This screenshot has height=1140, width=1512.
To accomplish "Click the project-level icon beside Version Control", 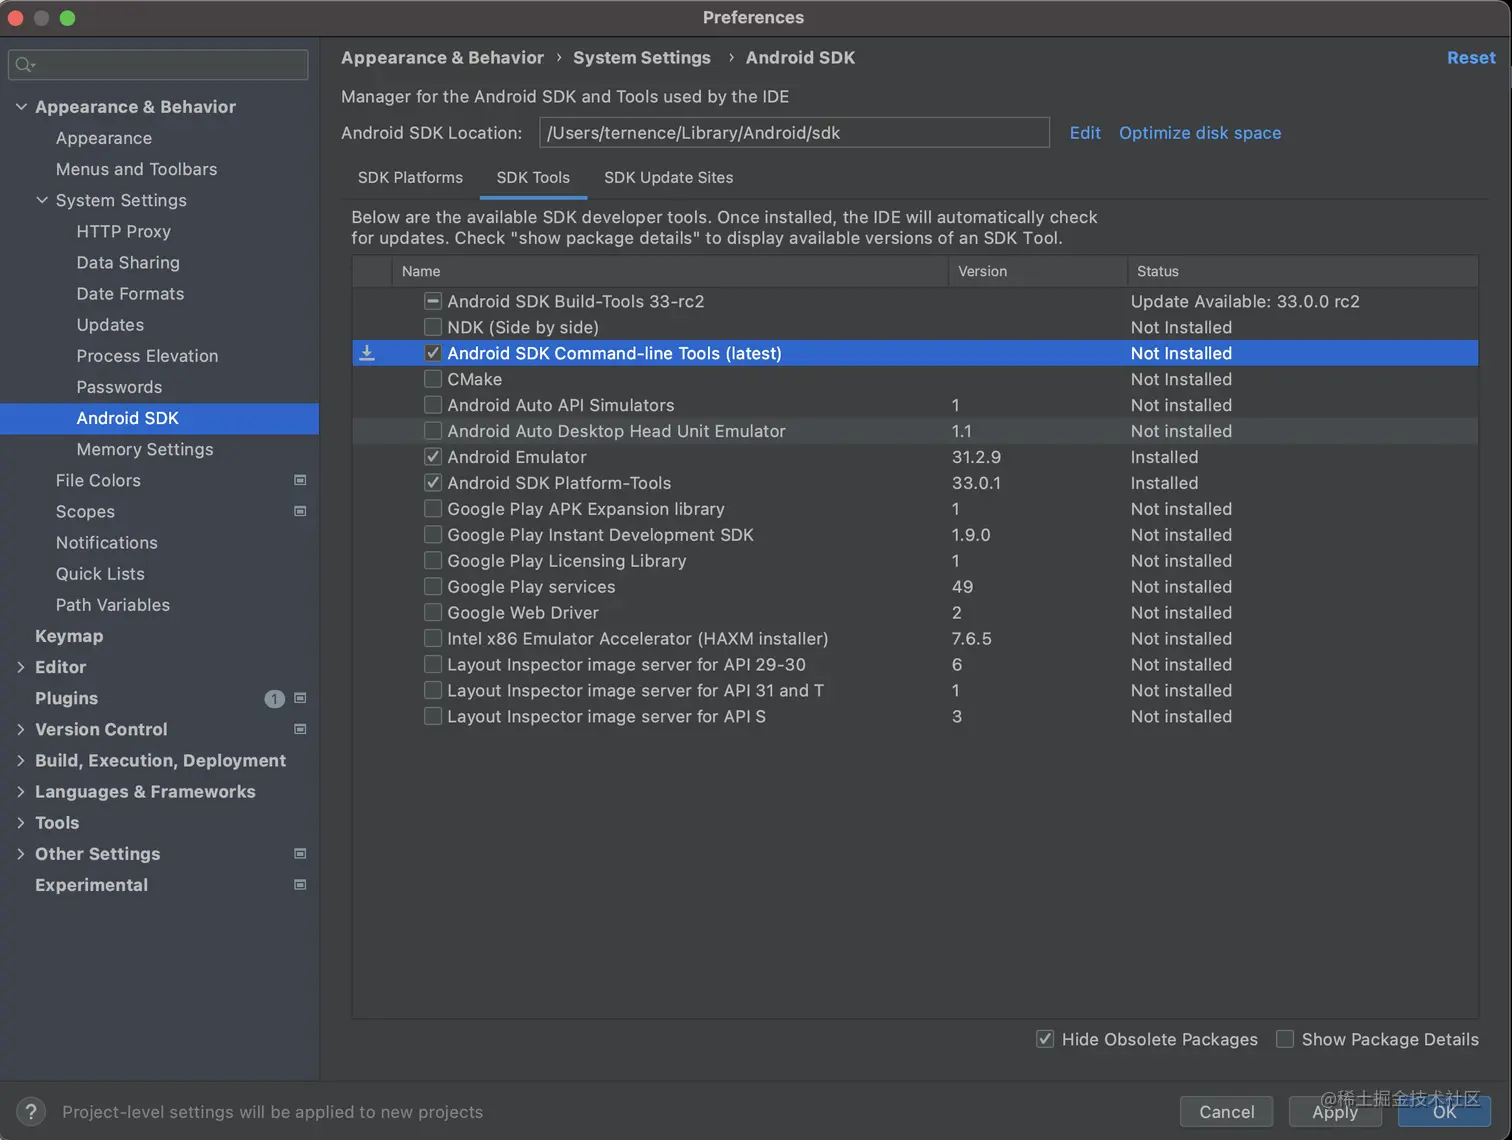I will tap(300, 729).
